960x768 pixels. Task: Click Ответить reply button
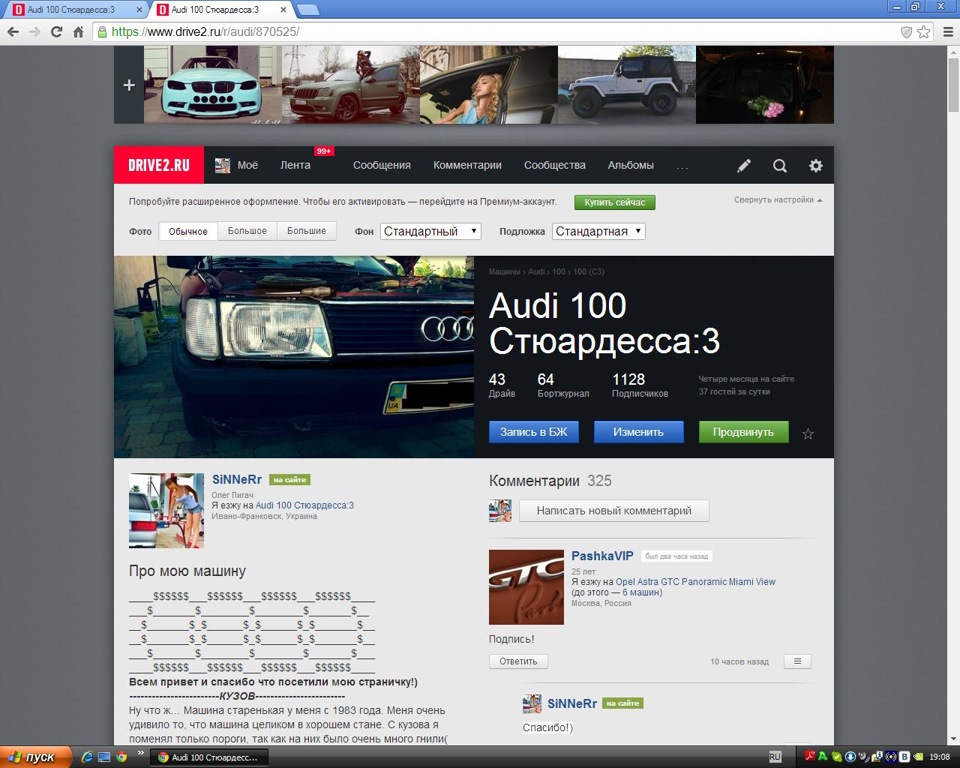tap(518, 661)
